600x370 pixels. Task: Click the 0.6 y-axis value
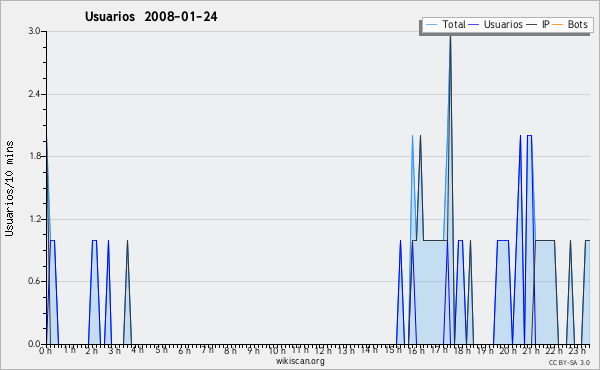tap(34, 281)
